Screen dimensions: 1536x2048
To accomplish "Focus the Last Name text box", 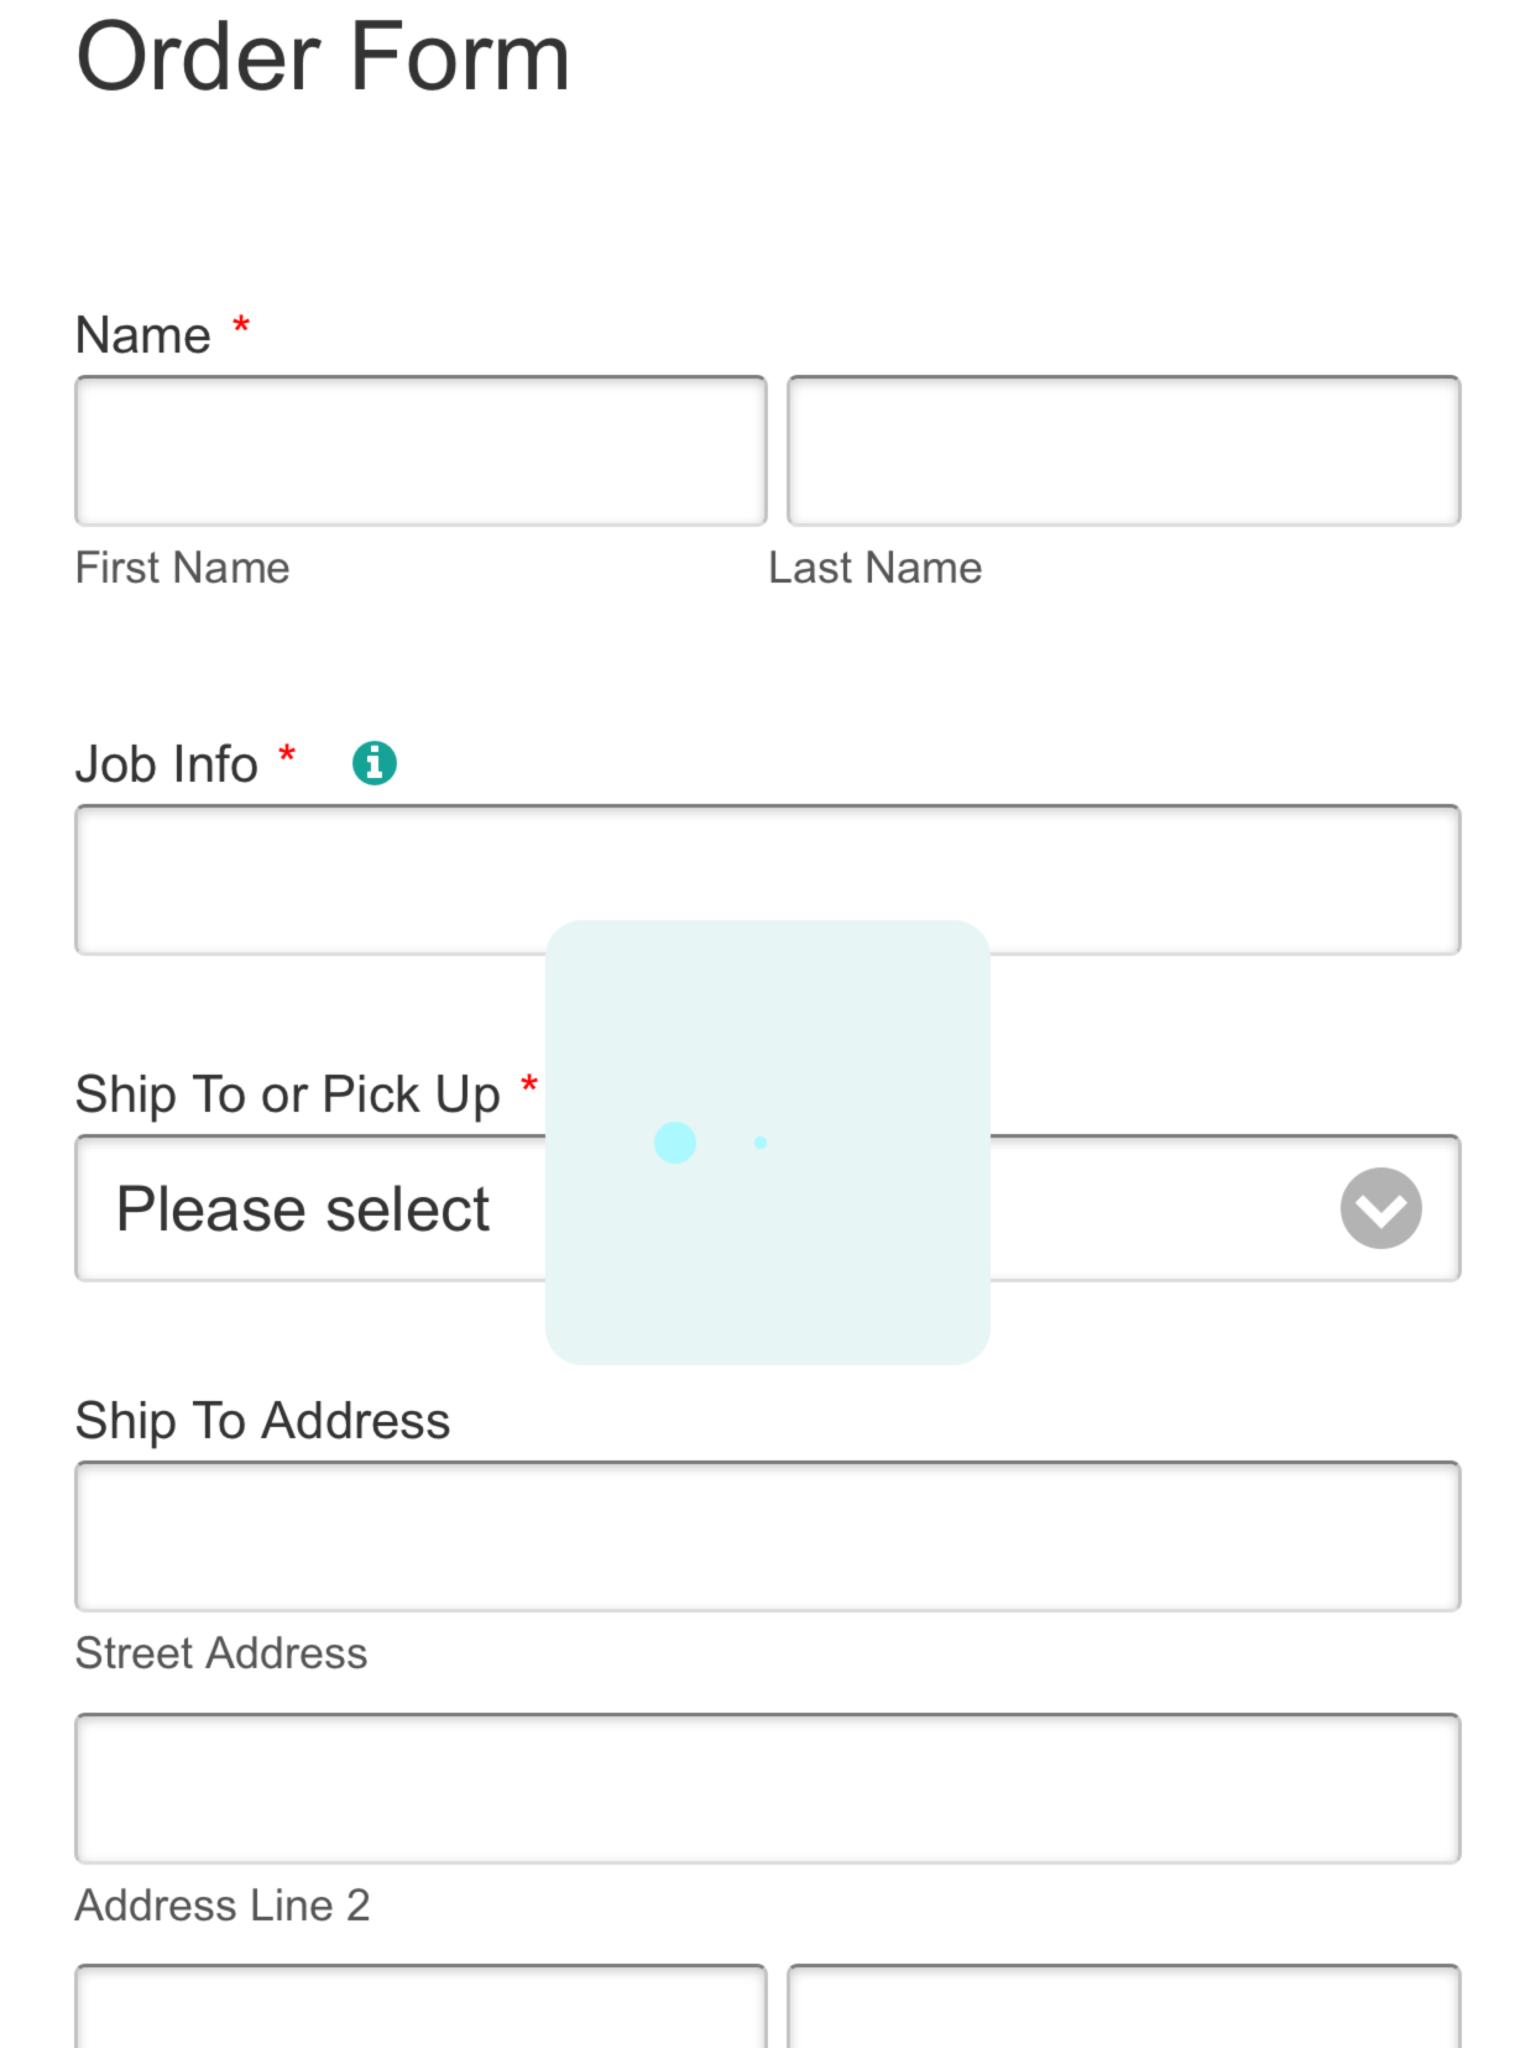I will coord(1124,451).
